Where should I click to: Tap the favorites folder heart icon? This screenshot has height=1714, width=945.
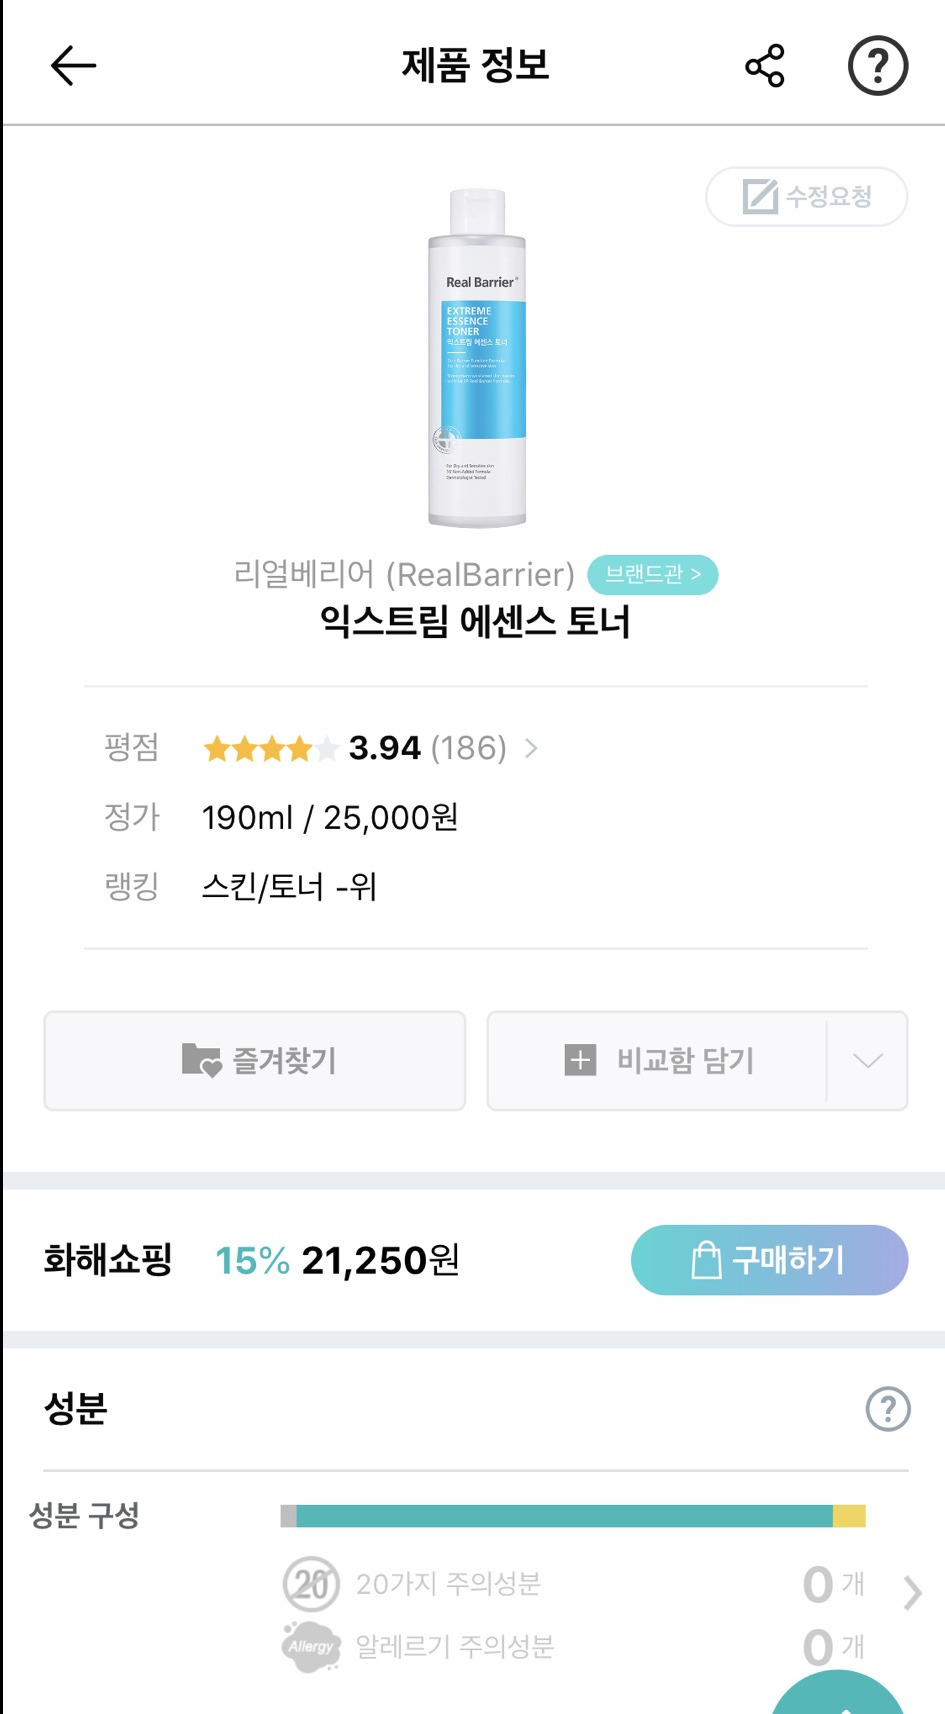coord(201,1060)
